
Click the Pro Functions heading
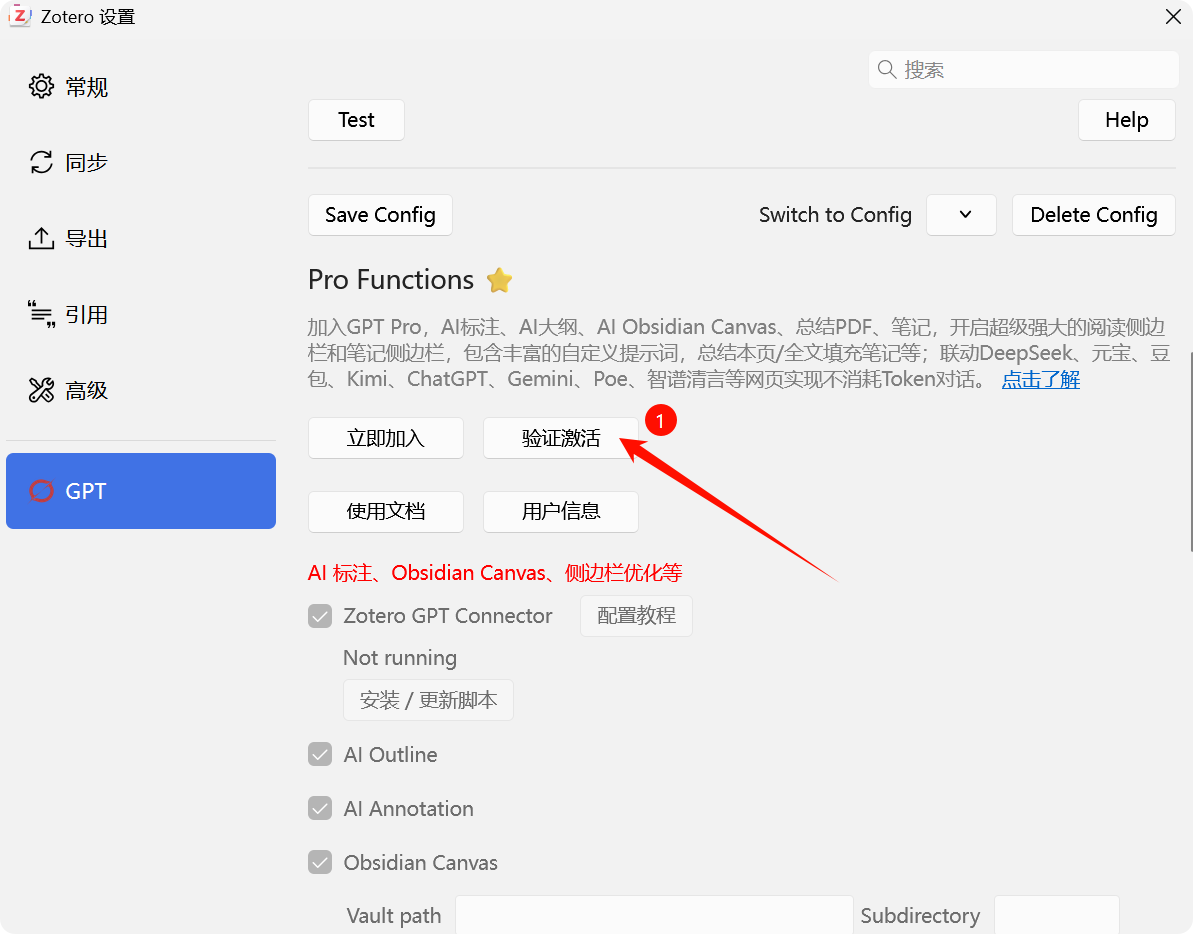point(391,280)
